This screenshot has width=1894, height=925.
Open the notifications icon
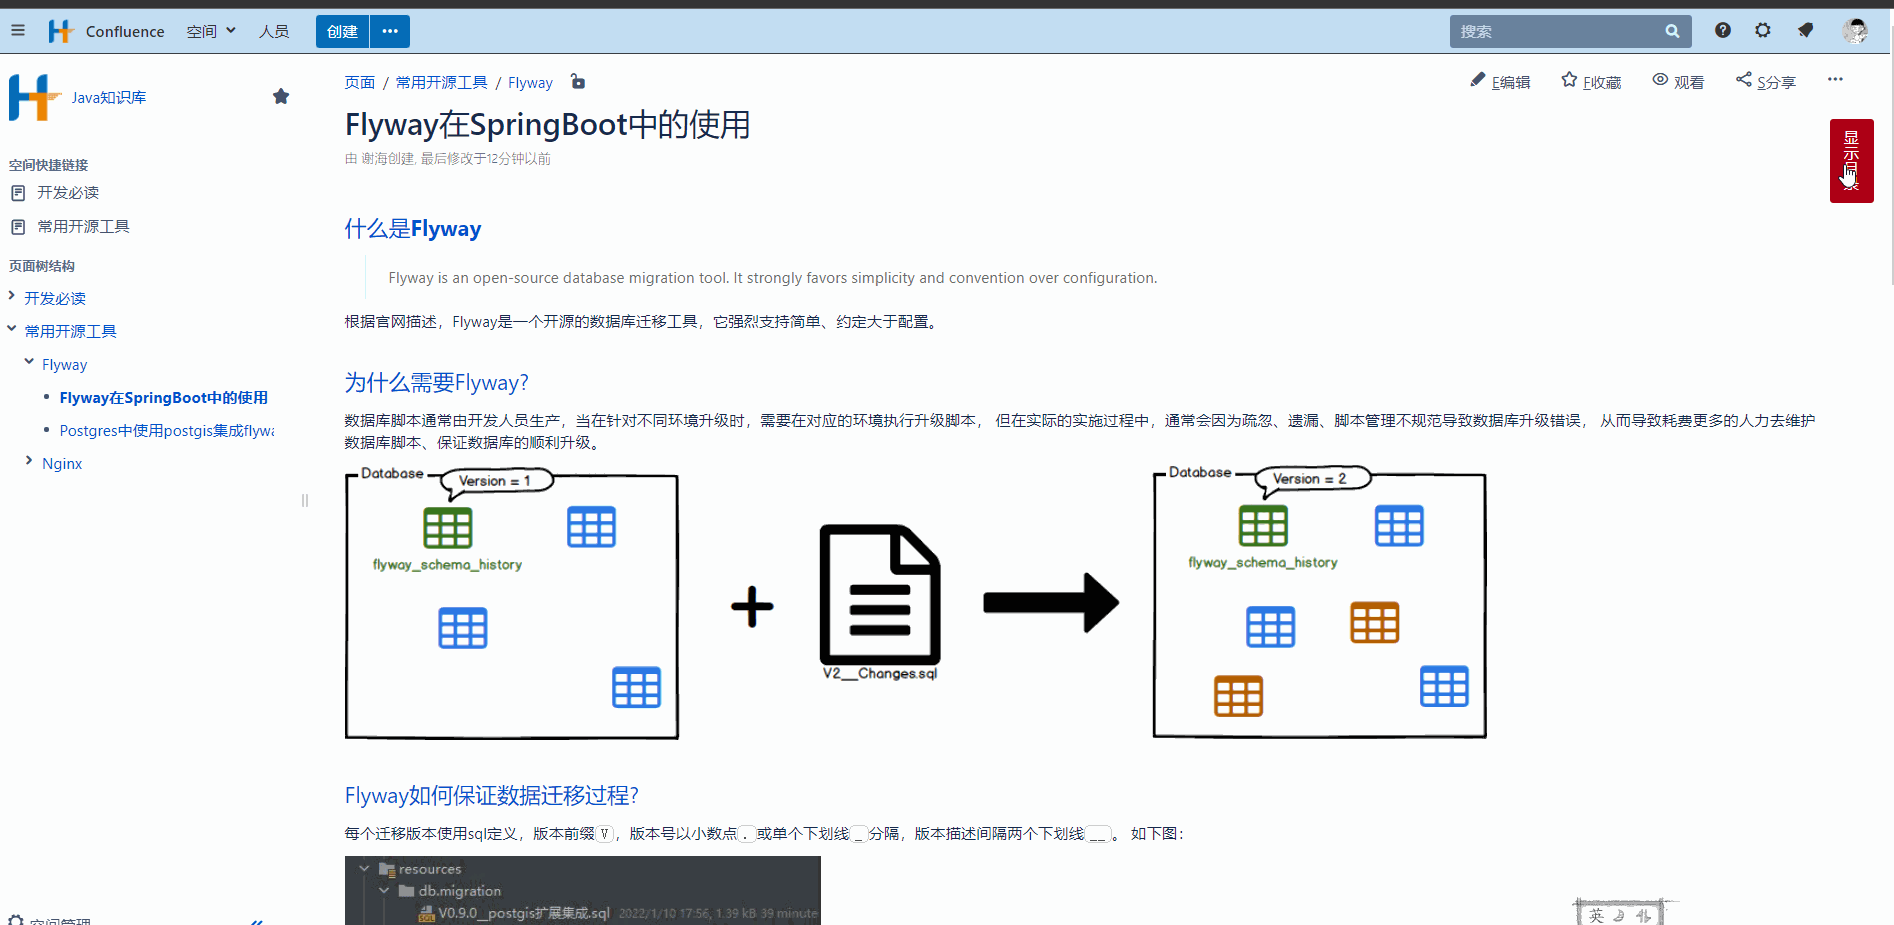[1805, 30]
